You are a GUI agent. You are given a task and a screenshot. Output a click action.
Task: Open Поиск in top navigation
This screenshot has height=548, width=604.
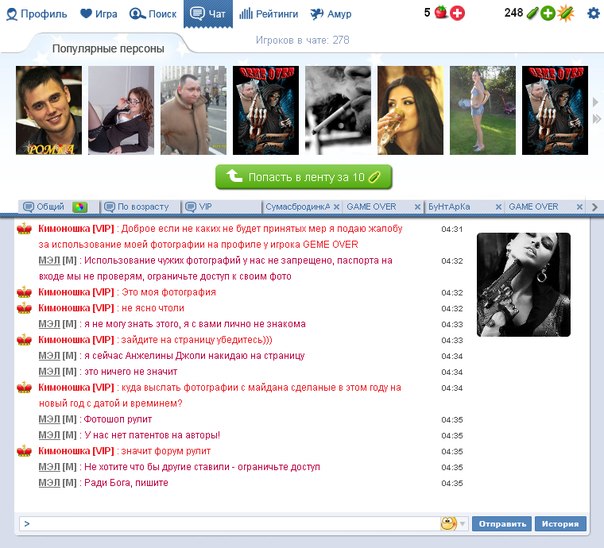154,14
